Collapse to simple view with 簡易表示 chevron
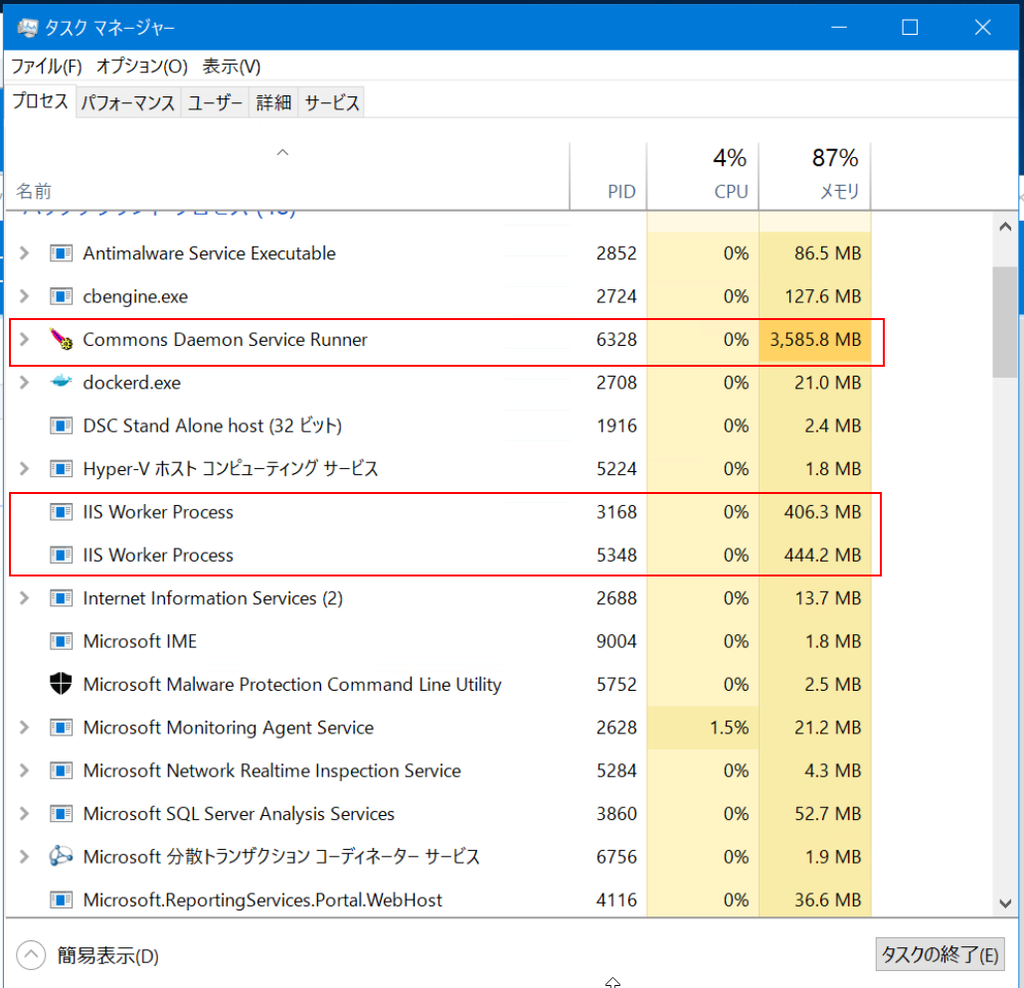Image resolution: width=1024 pixels, height=988 pixels. 31,955
